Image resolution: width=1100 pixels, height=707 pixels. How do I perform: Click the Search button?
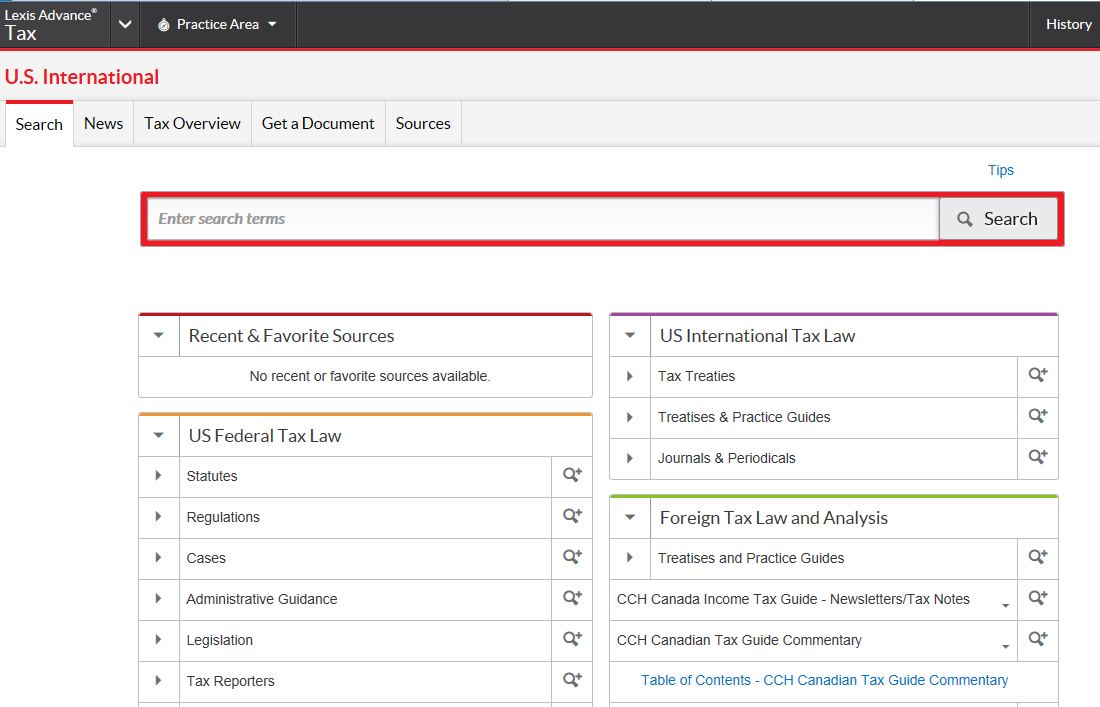998,219
